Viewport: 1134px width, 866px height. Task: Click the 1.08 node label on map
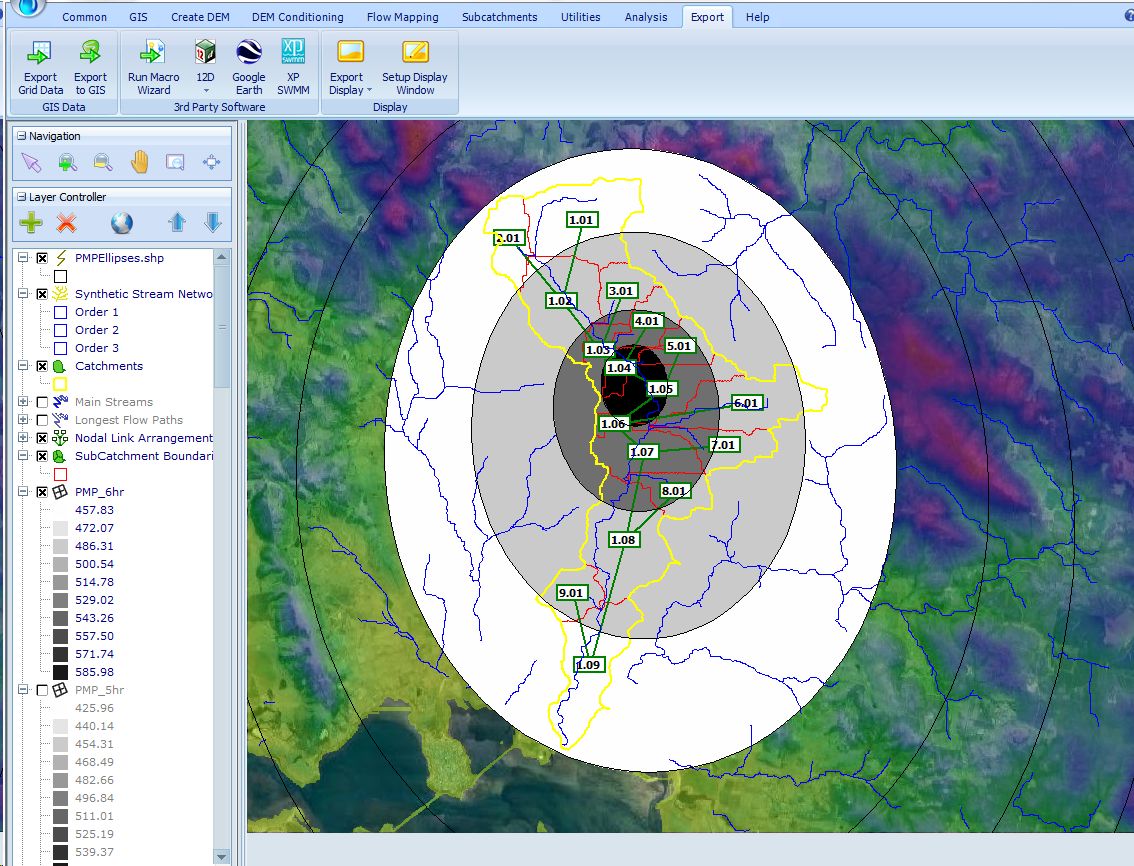pyautogui.click(x=622, y=540)
